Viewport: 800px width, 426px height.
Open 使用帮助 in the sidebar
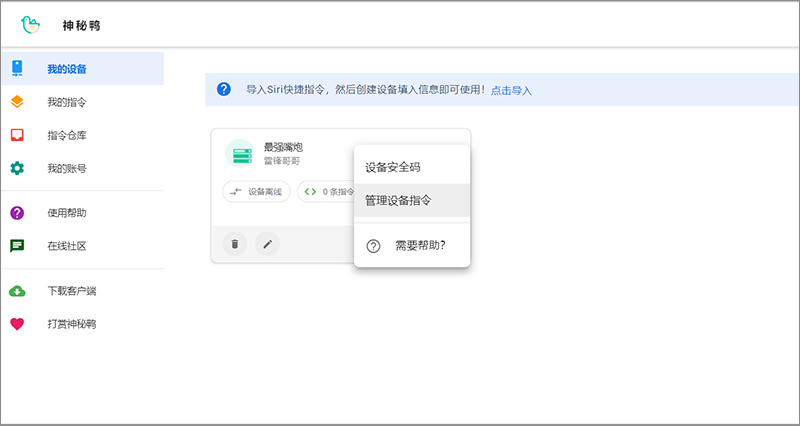coord(82,213)
